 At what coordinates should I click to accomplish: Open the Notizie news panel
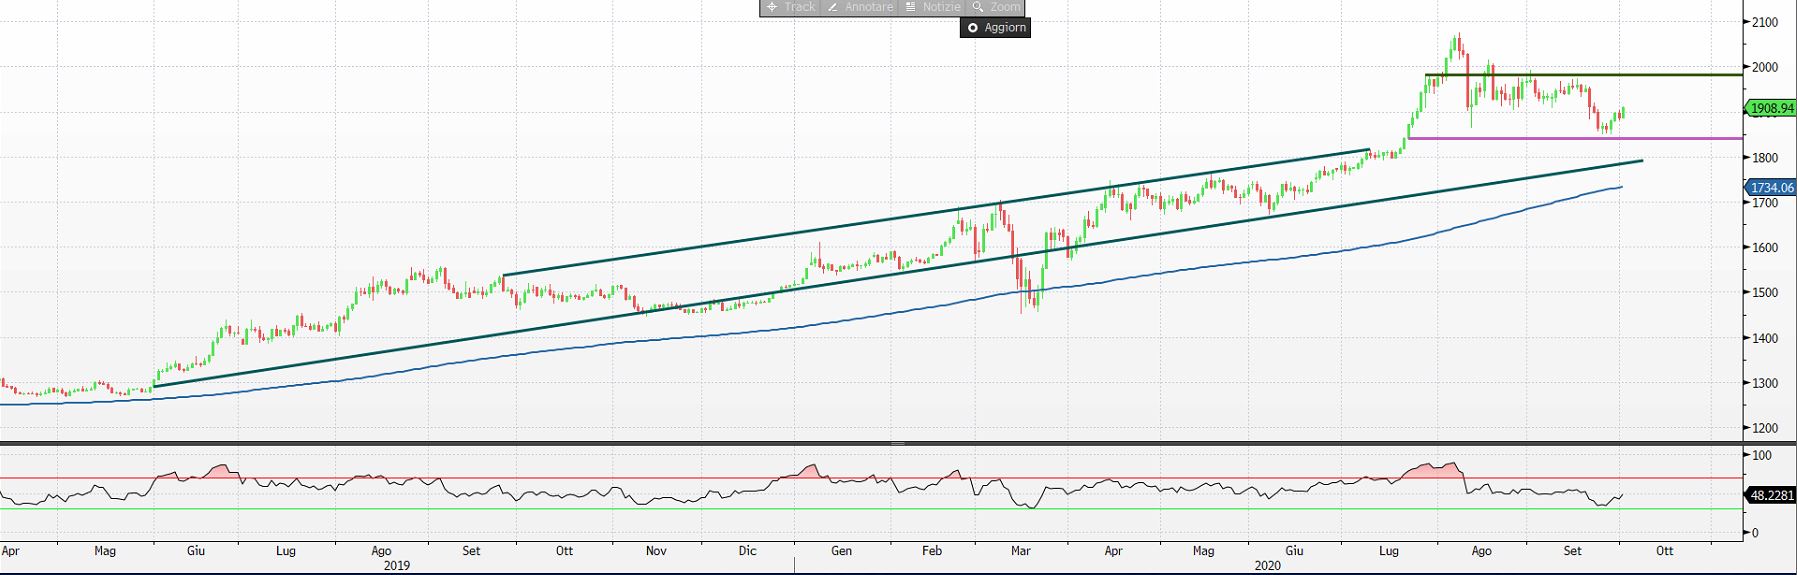click(x=933, y=7)
